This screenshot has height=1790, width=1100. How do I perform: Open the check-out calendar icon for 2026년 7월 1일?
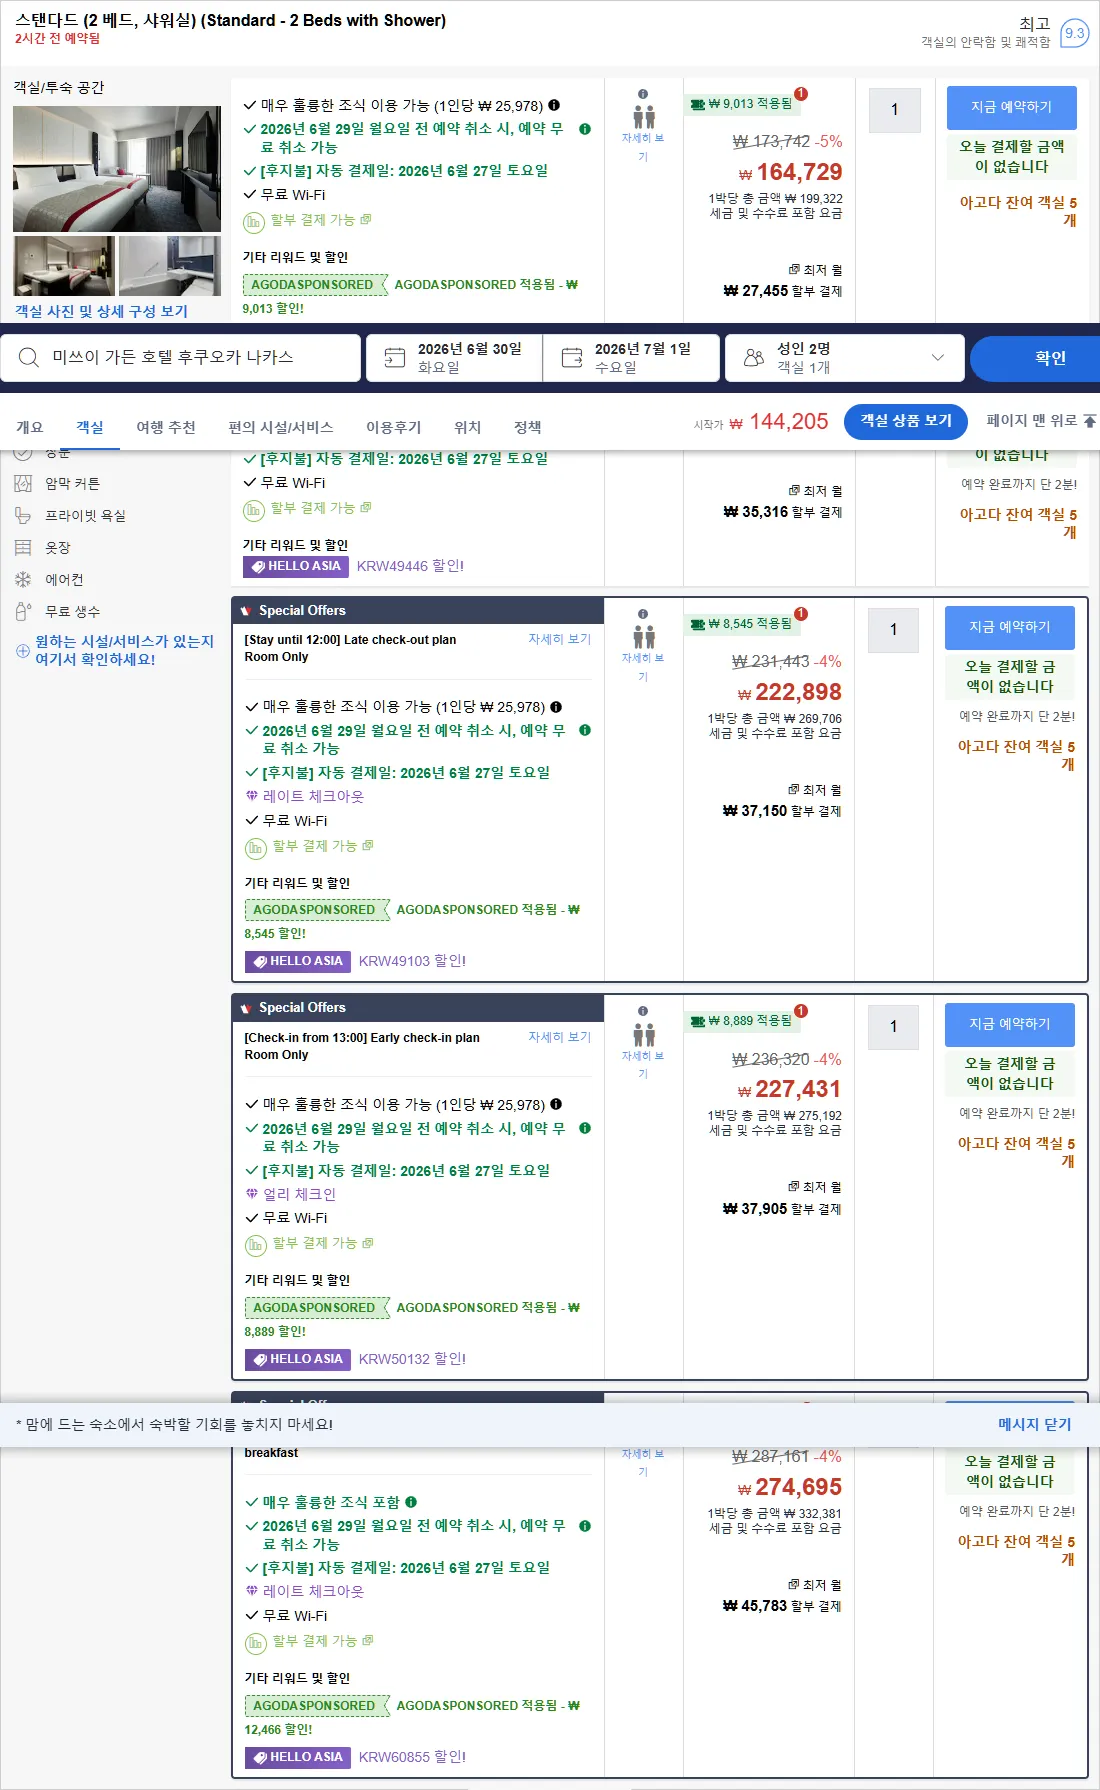(572, 358)
